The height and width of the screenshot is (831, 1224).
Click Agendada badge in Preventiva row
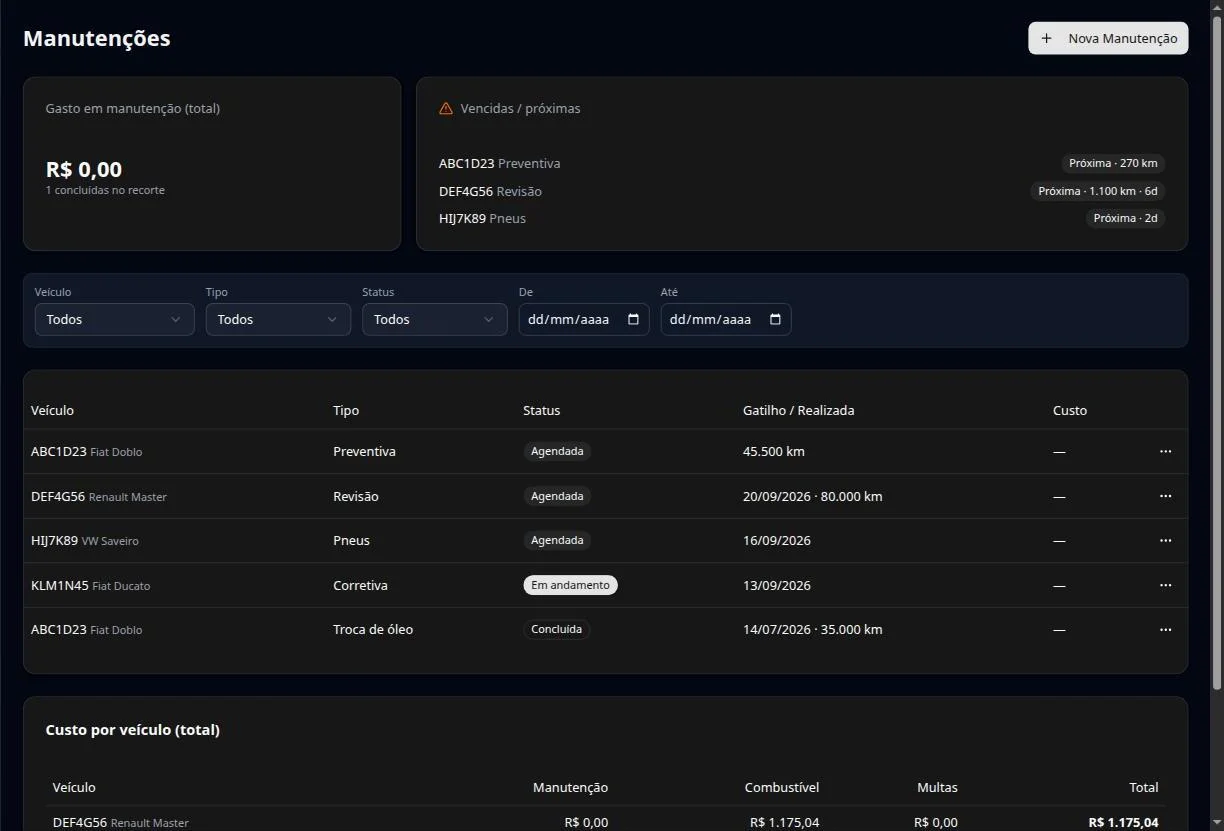pos(557,451)
